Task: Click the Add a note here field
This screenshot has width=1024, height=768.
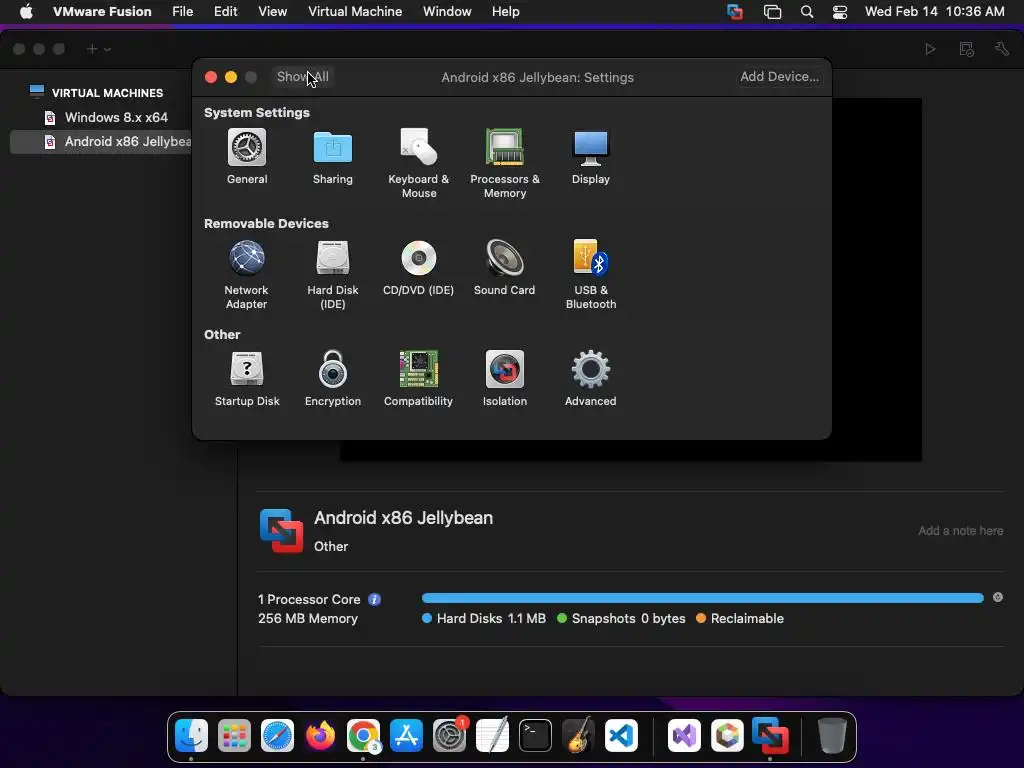Action: [x=960, y=531]
